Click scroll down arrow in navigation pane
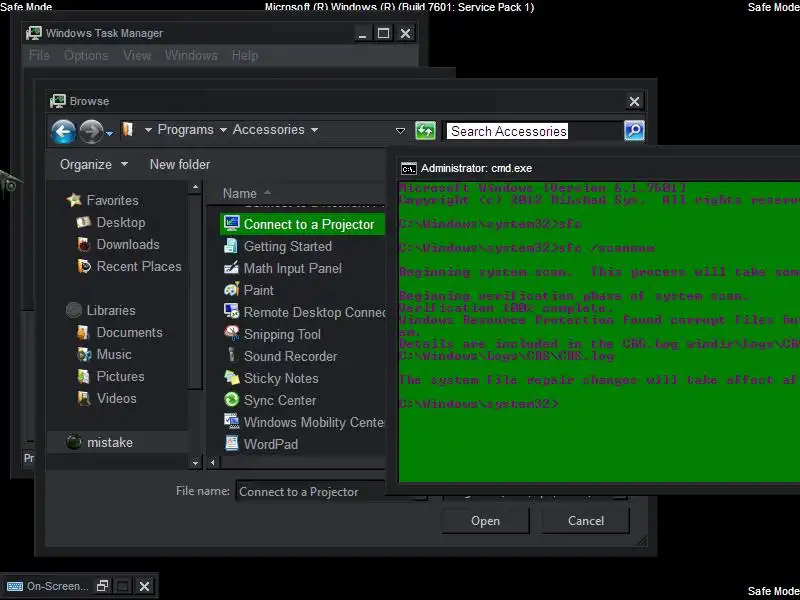 (195, 463)
